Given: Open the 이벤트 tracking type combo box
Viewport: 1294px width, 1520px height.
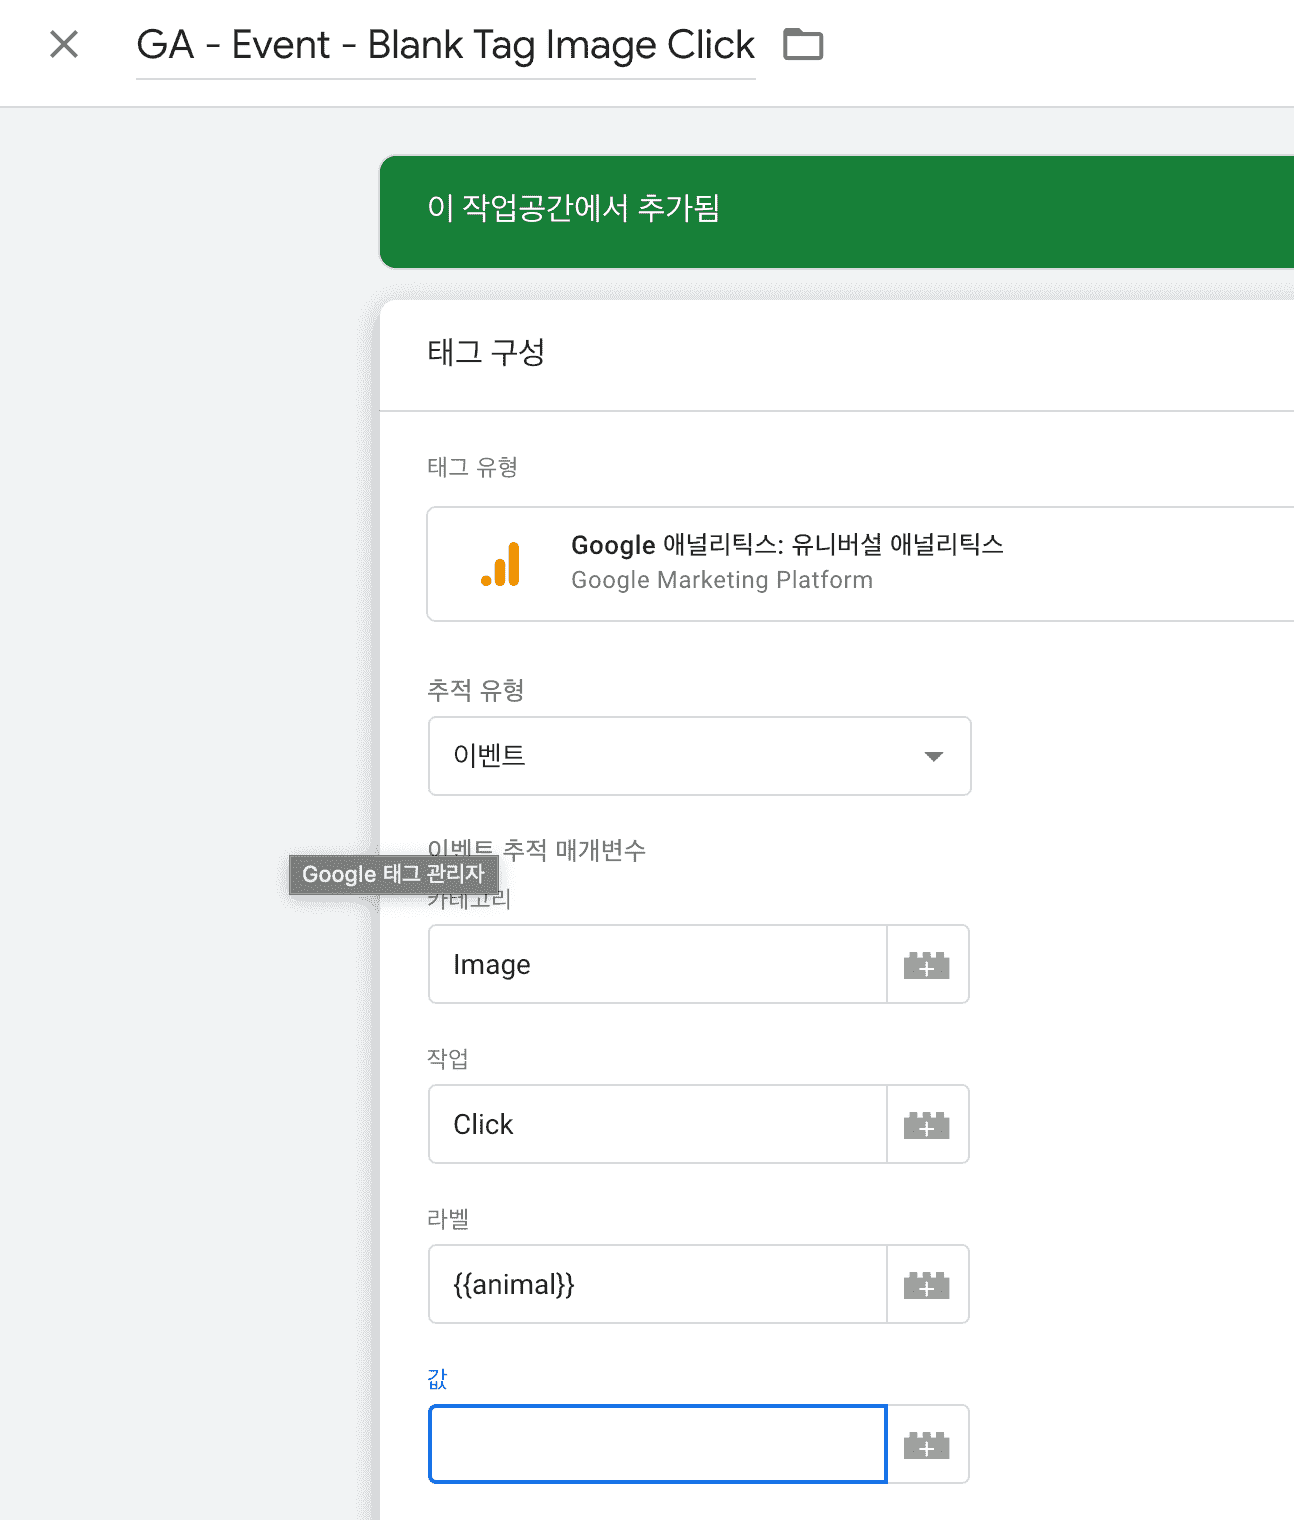Looking at the screenshot, I should [x=680, y=756].
